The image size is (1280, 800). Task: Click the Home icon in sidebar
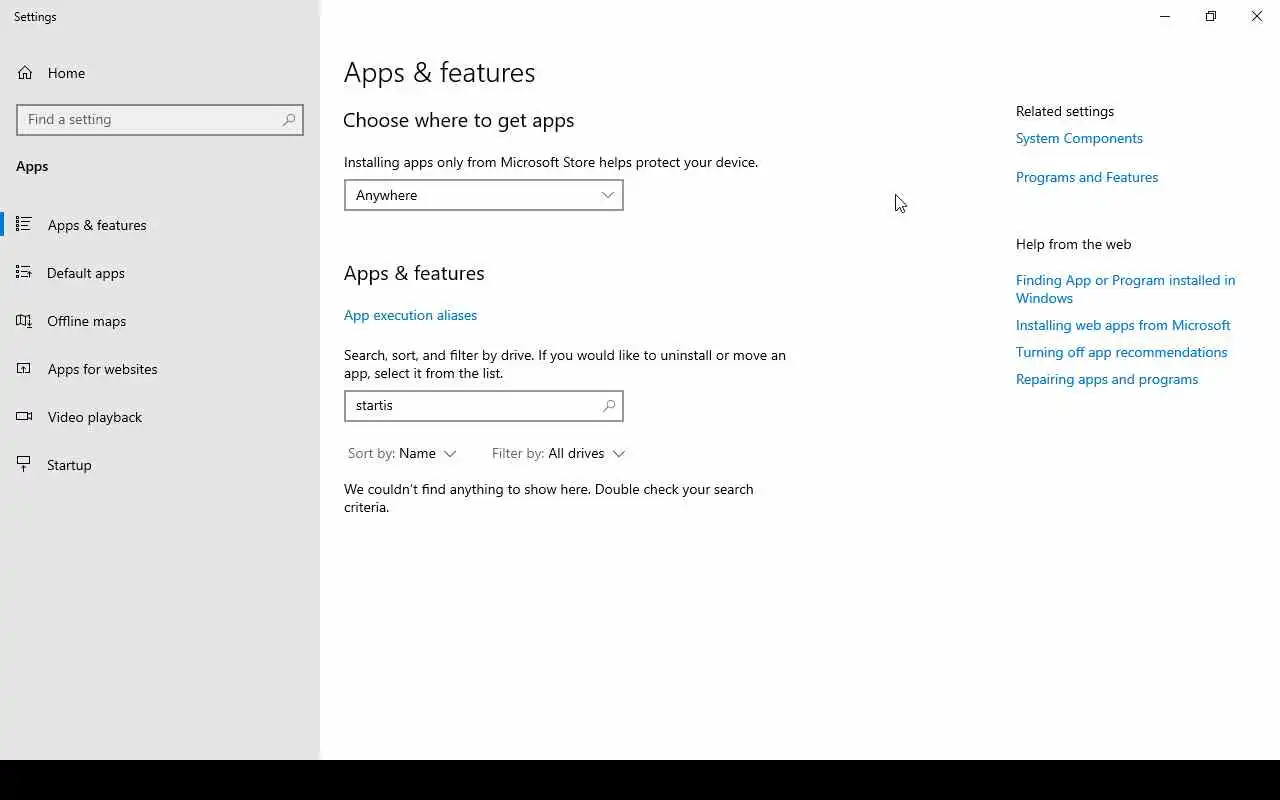coord(25,73)
